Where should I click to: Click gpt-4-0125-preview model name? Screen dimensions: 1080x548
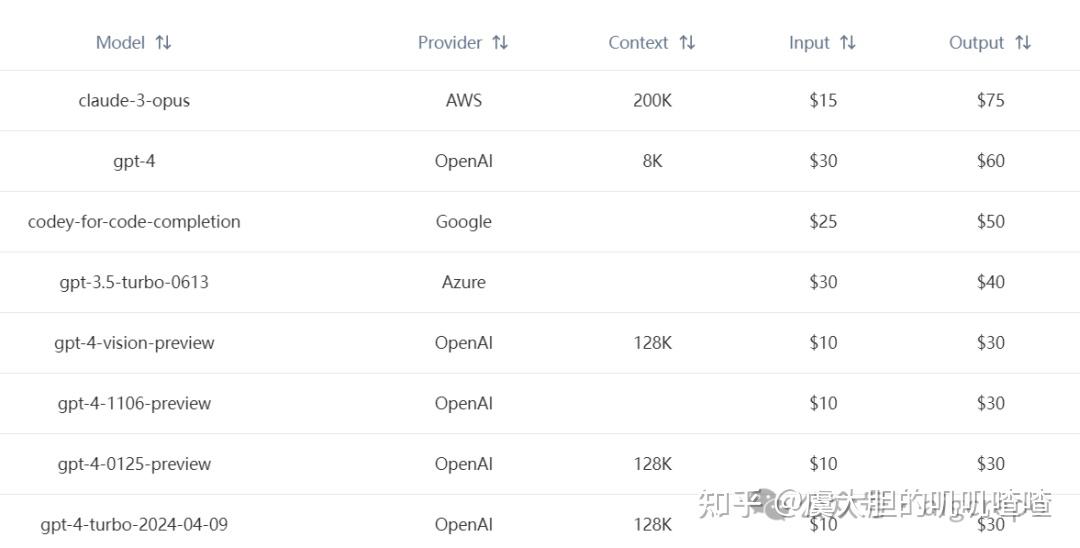pyautogui.click(x=134, y=464)
